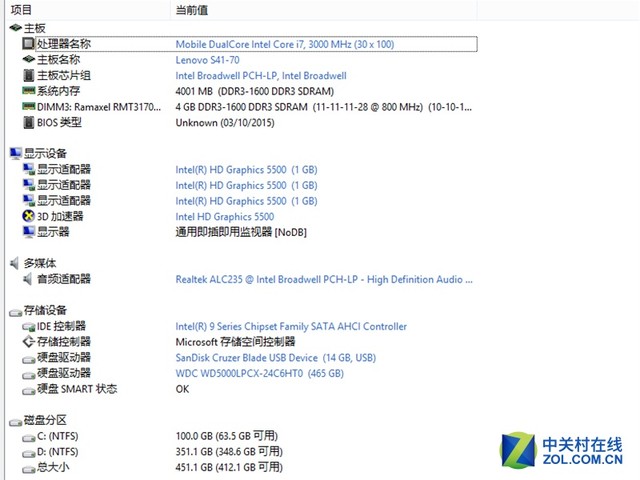
Task: Click the 主板 section icon
Action: (x=15, y=28)
